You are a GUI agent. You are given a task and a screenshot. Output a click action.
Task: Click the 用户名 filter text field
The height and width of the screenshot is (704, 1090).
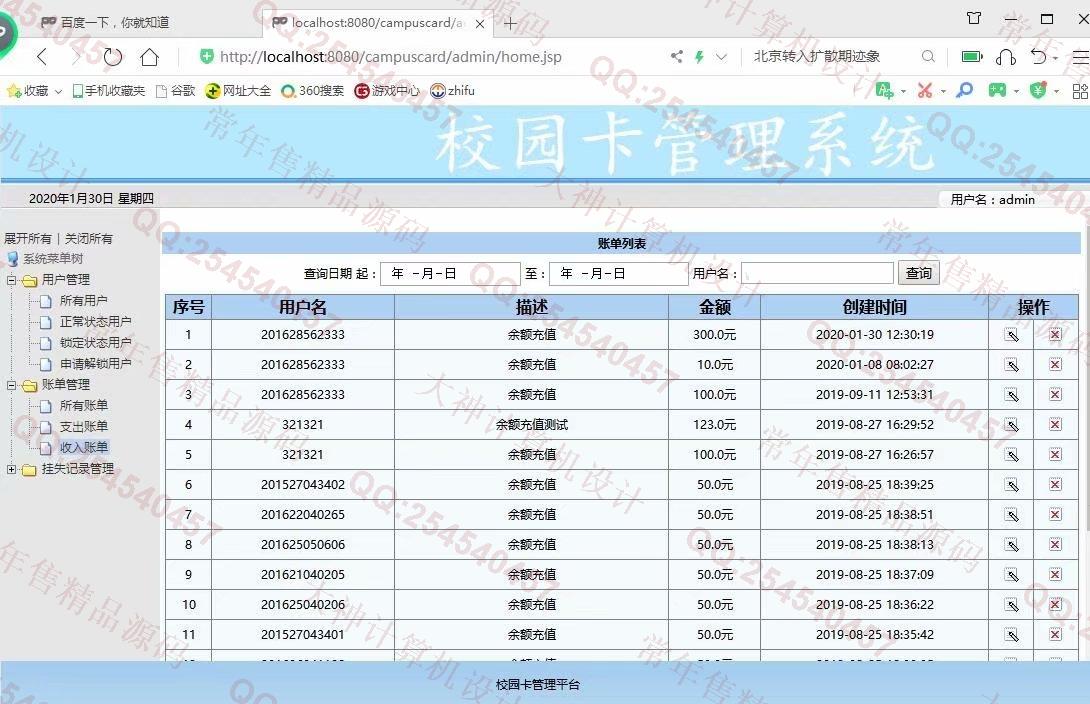tap(817, 273)
